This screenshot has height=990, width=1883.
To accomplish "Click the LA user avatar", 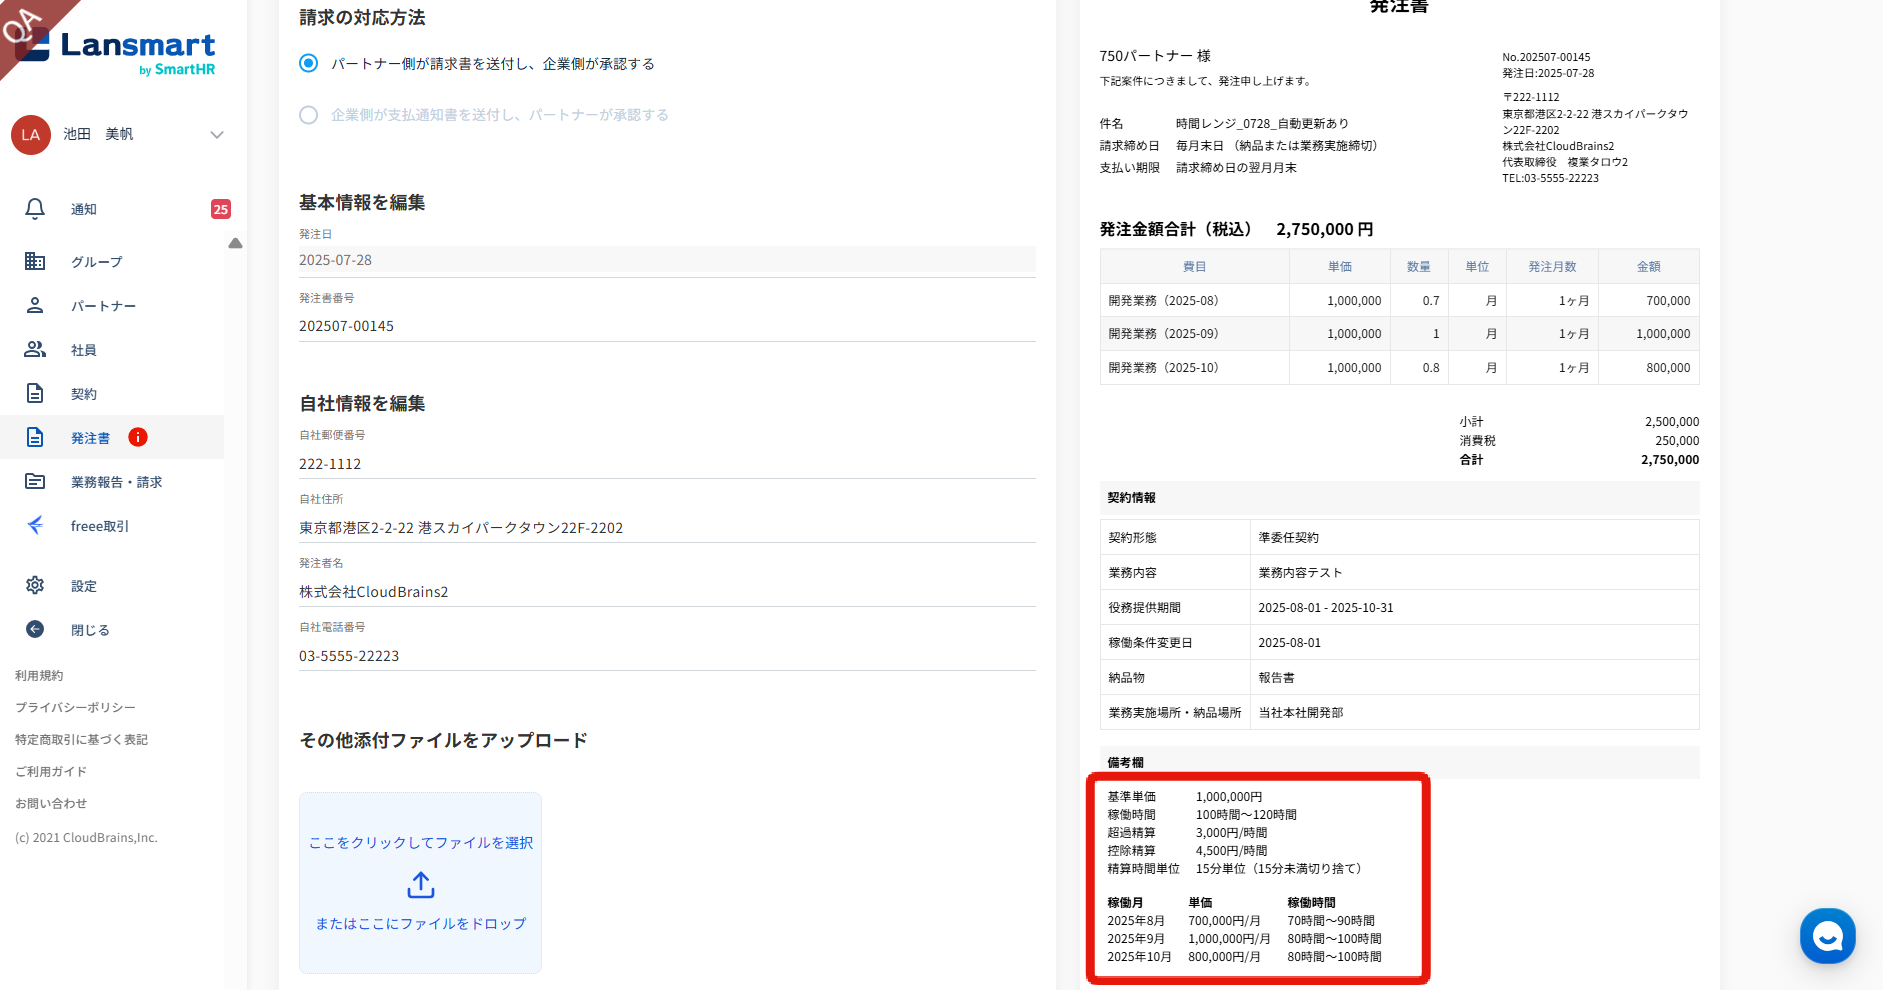I will click(x=31, y=134).
